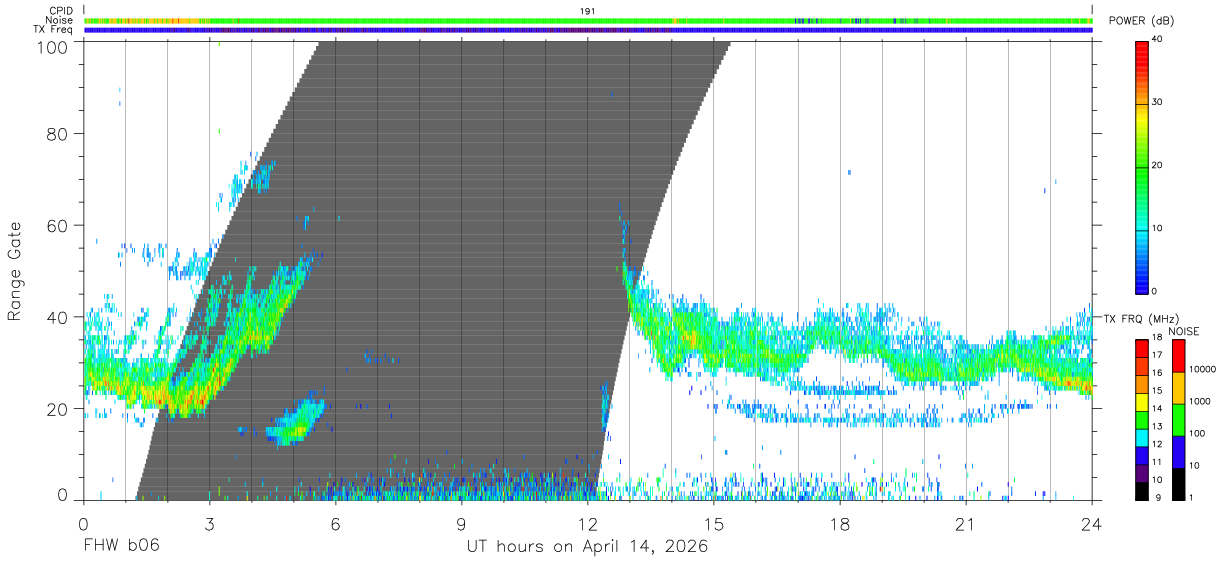
Task: Click the blue TX frequency strip above the plot
Action: coord(588,30)
